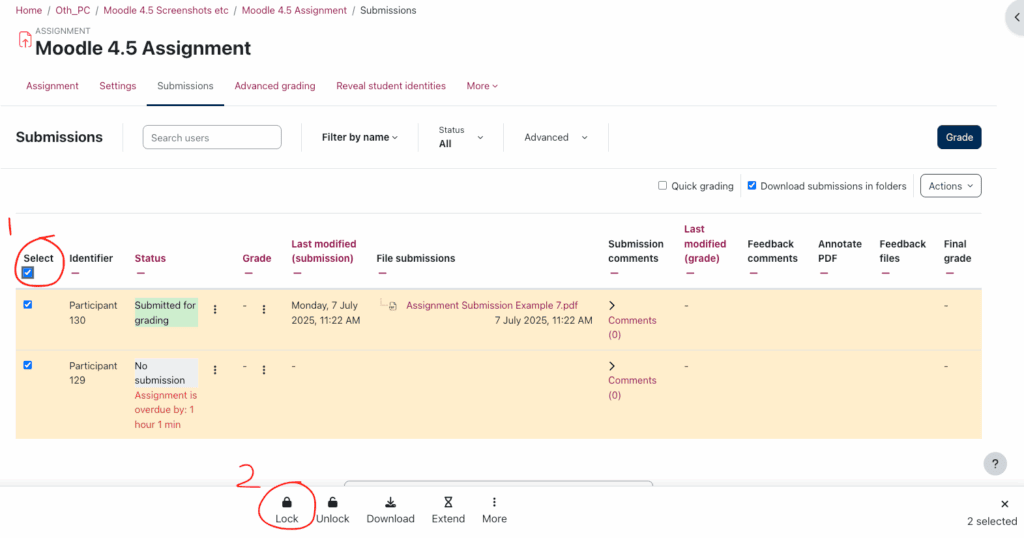Click the blue Grade button
This screenshot has width=1024, height=538.
tap(958, 137)
